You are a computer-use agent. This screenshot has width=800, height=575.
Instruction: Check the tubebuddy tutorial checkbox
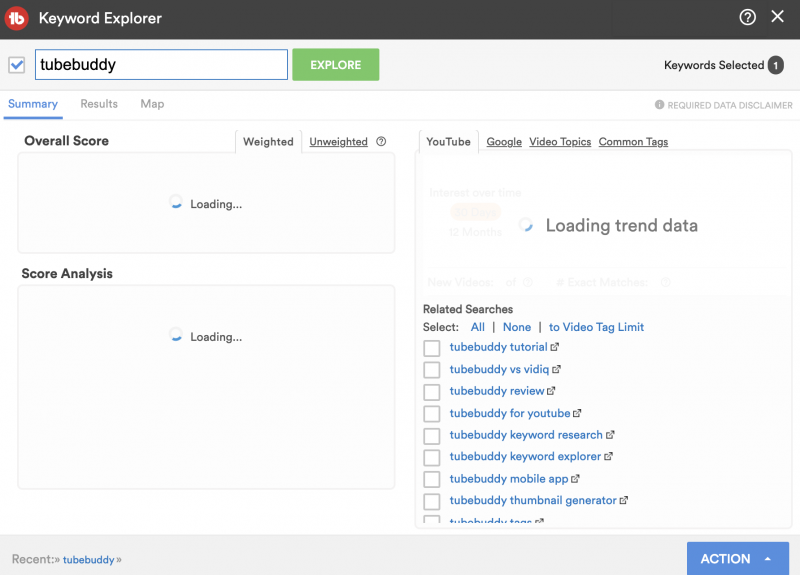coord(432,348)
